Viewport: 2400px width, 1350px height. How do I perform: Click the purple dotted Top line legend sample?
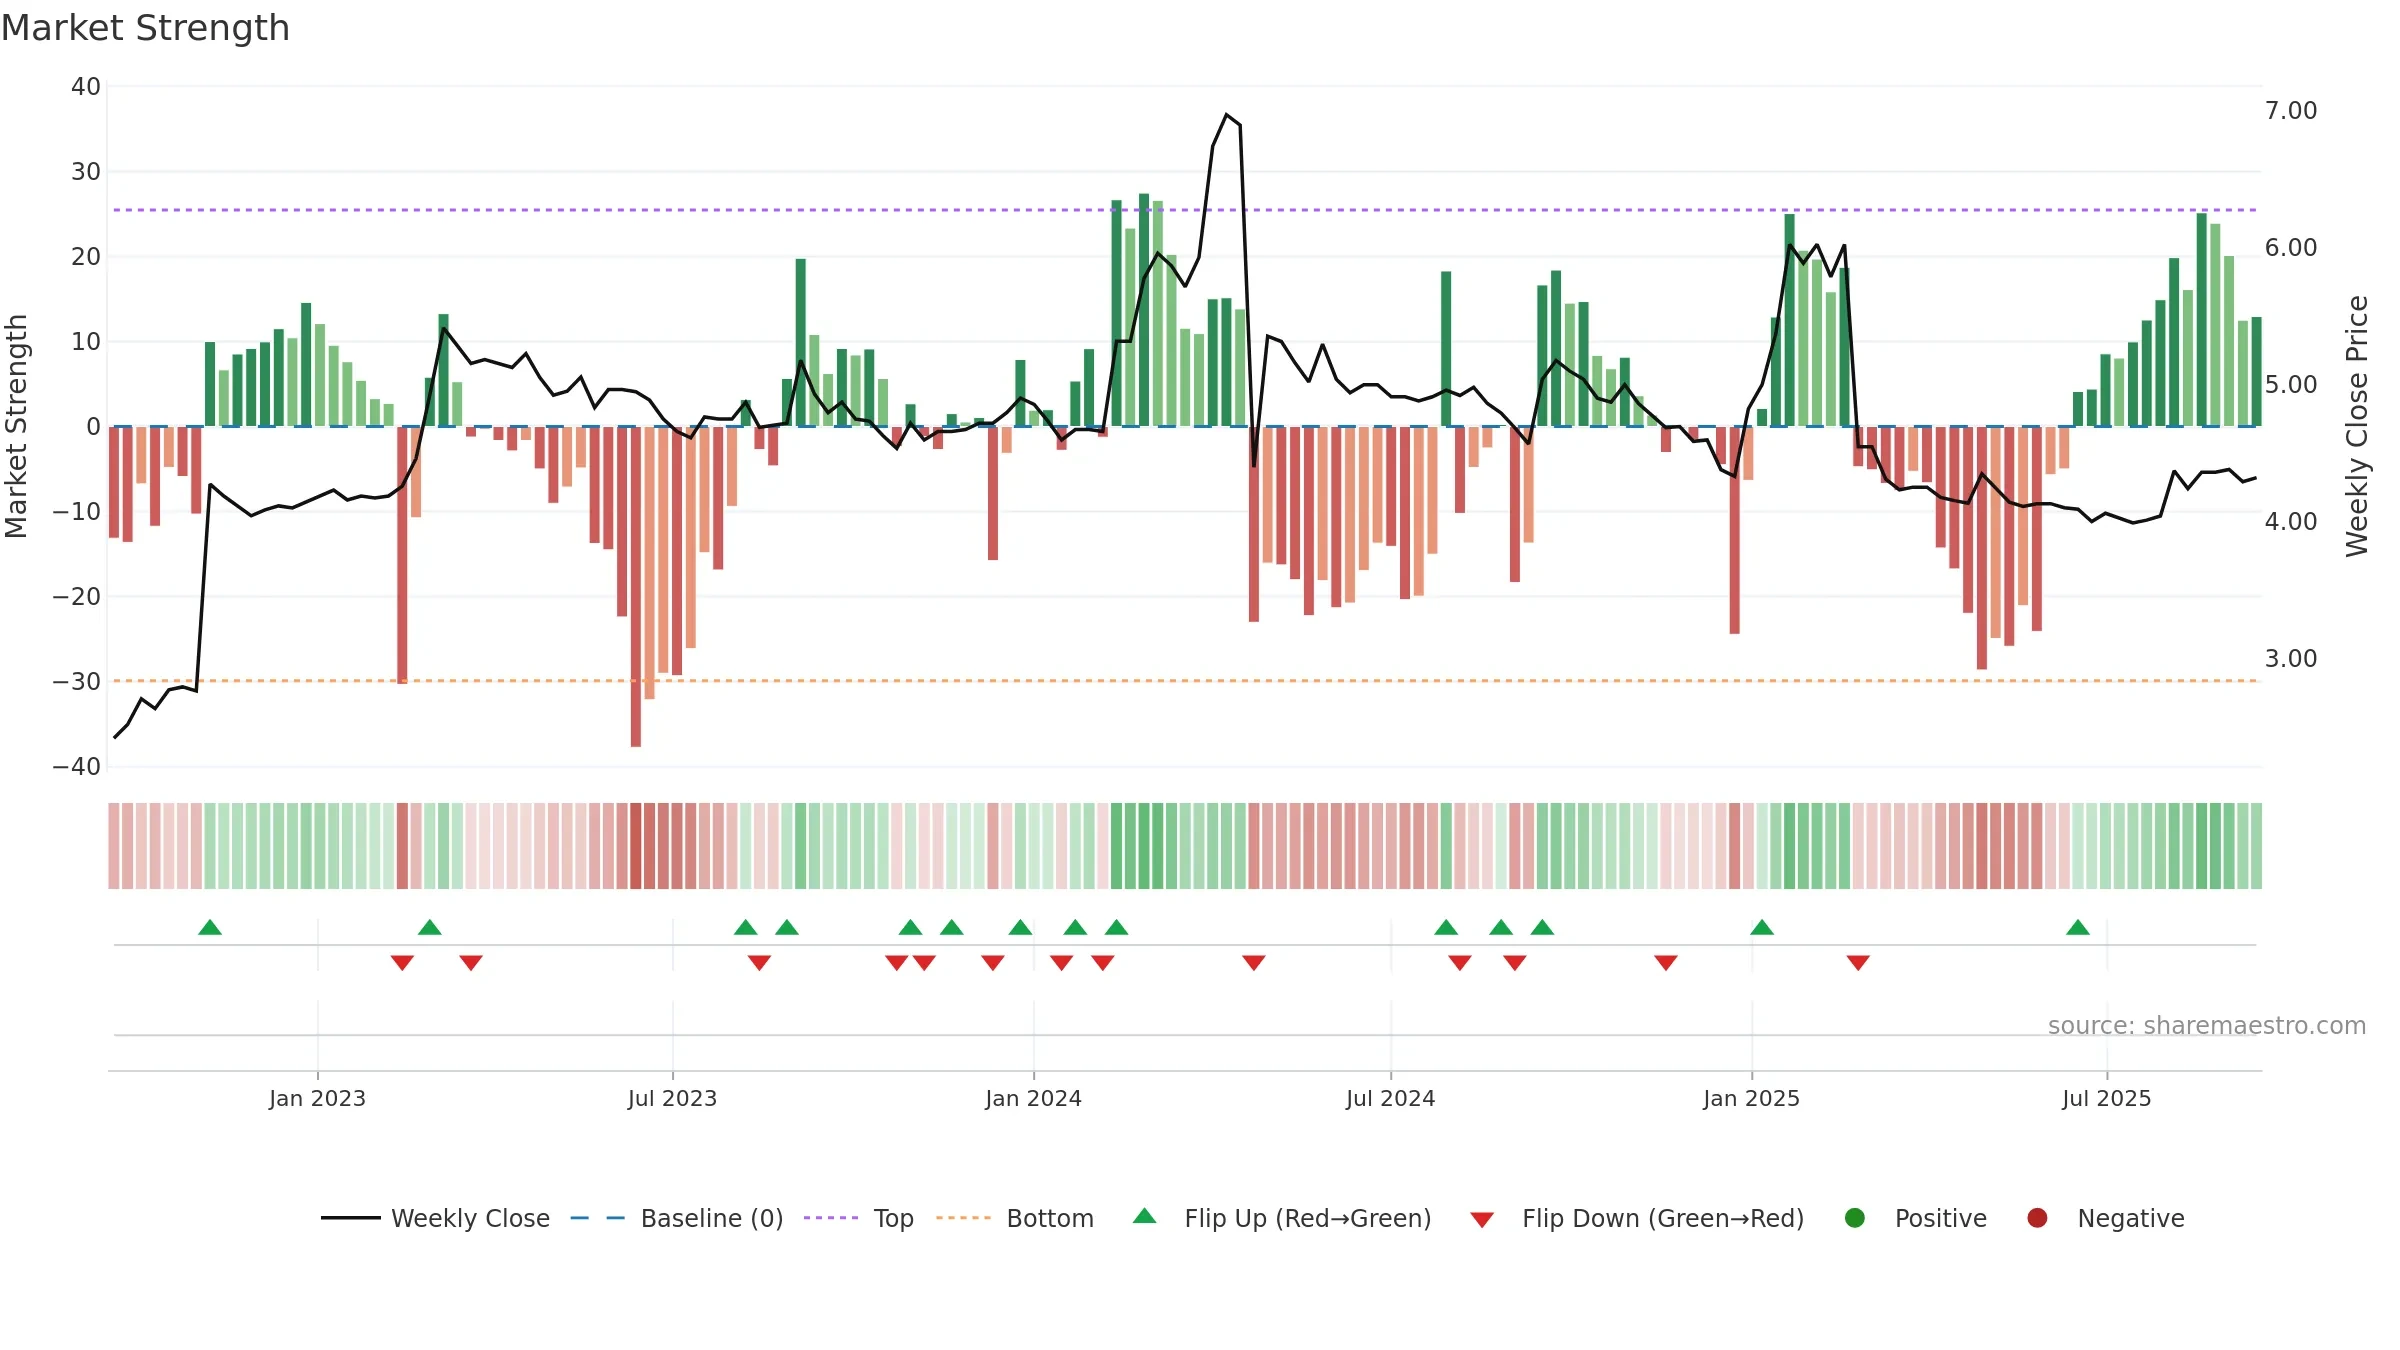pyautogui.click(x=831, y=1218)
